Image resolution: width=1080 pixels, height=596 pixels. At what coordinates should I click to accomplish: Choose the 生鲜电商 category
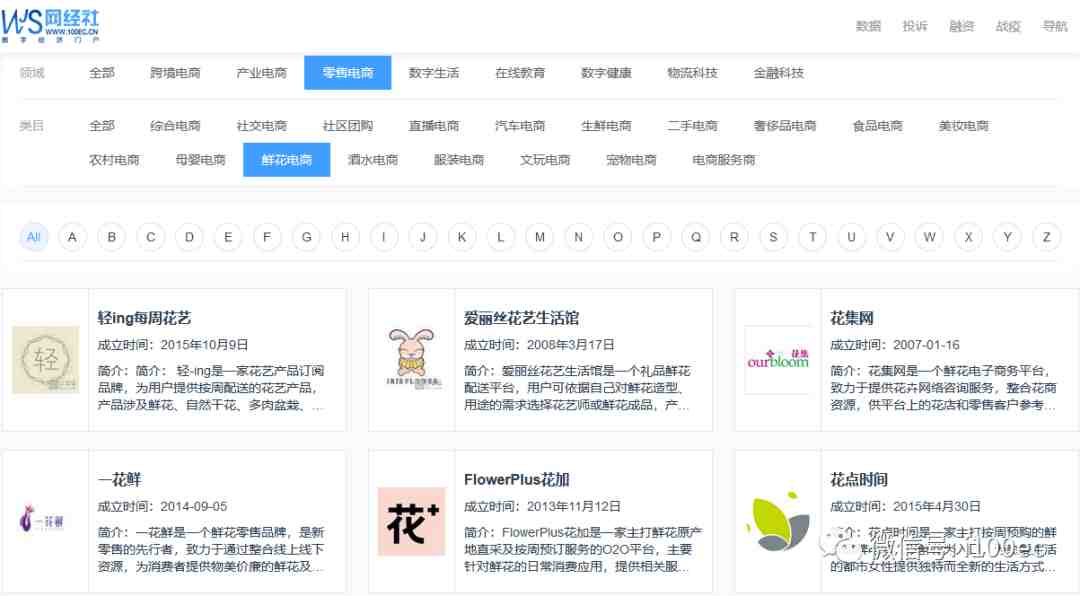pos(606,125)
